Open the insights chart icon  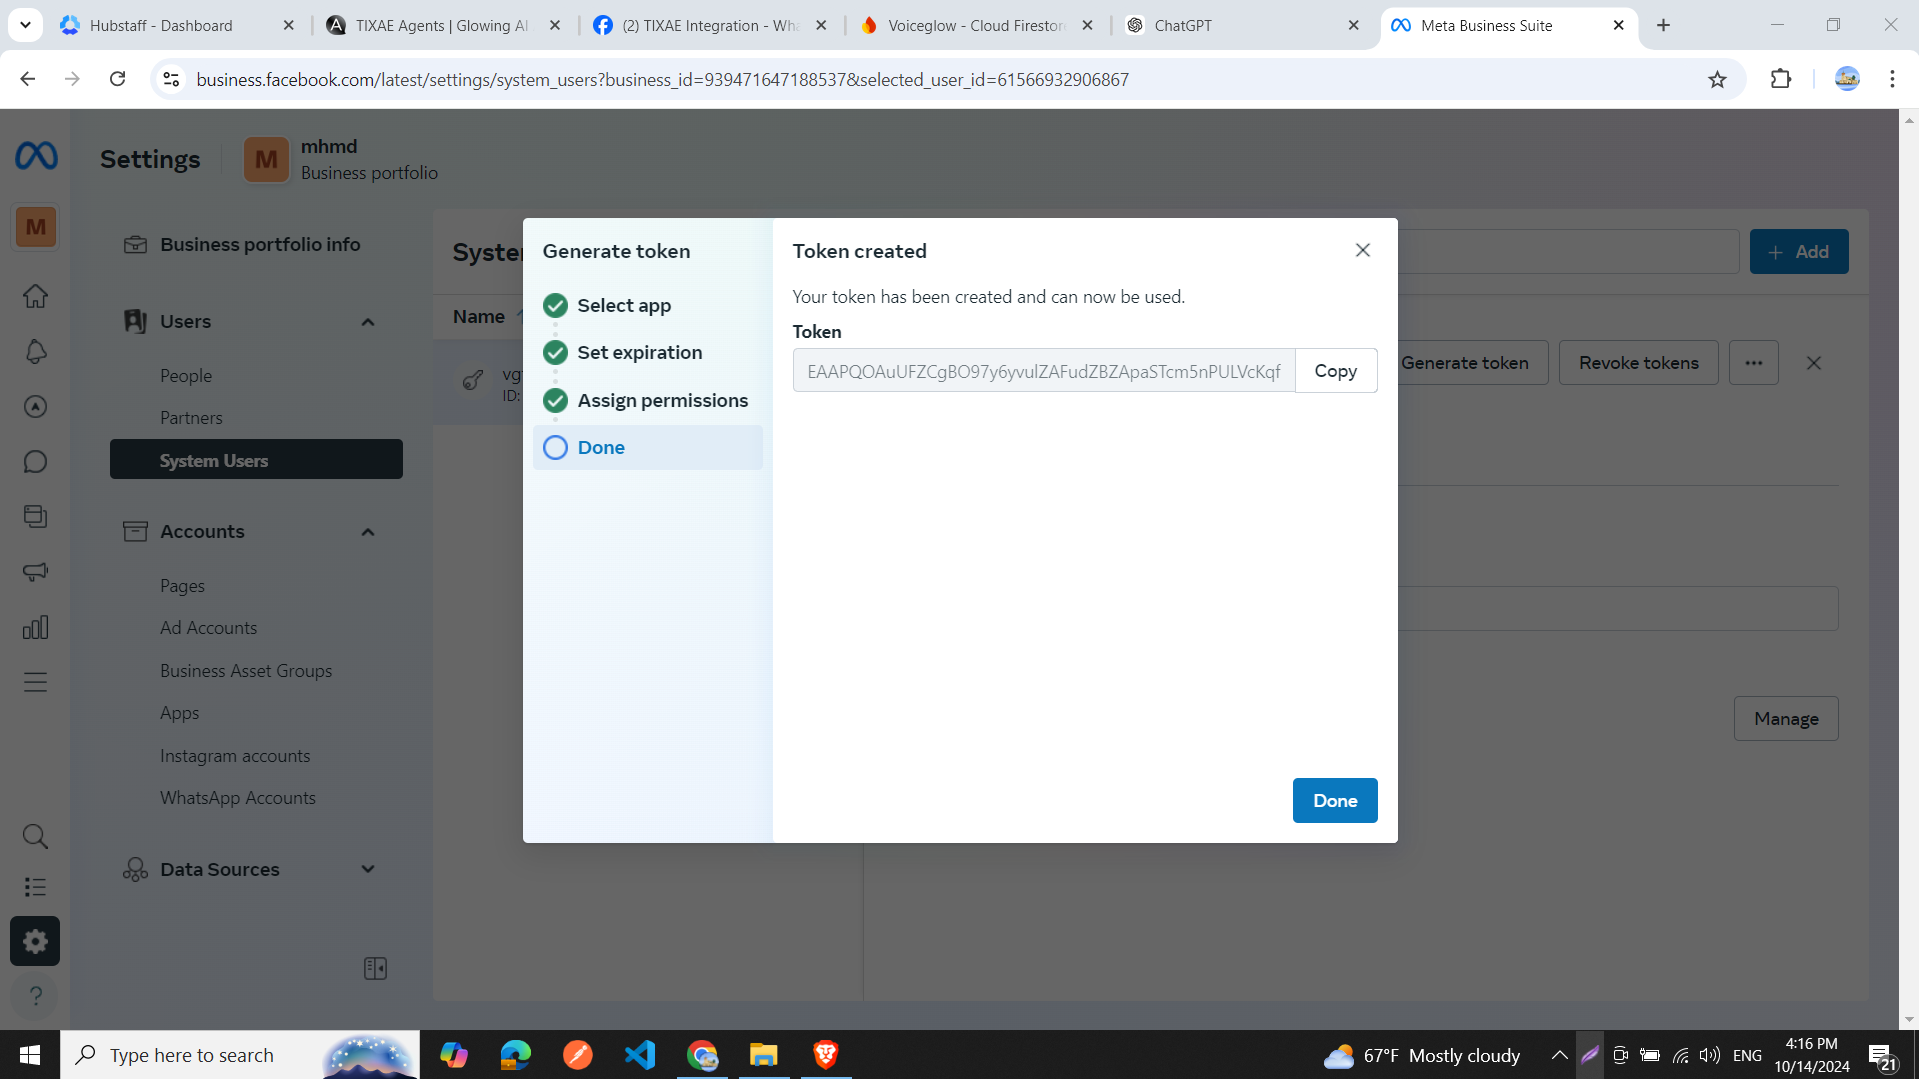[35, 627]
